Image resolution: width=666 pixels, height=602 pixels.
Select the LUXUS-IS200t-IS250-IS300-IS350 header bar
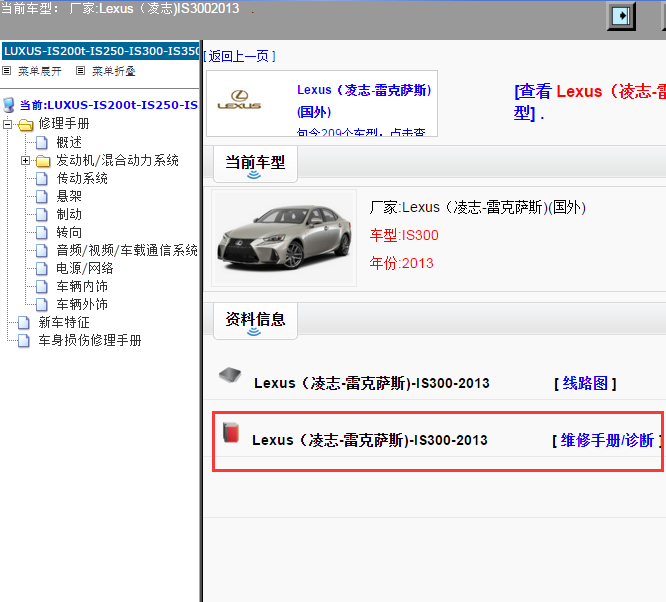click(x=101, y=51)
